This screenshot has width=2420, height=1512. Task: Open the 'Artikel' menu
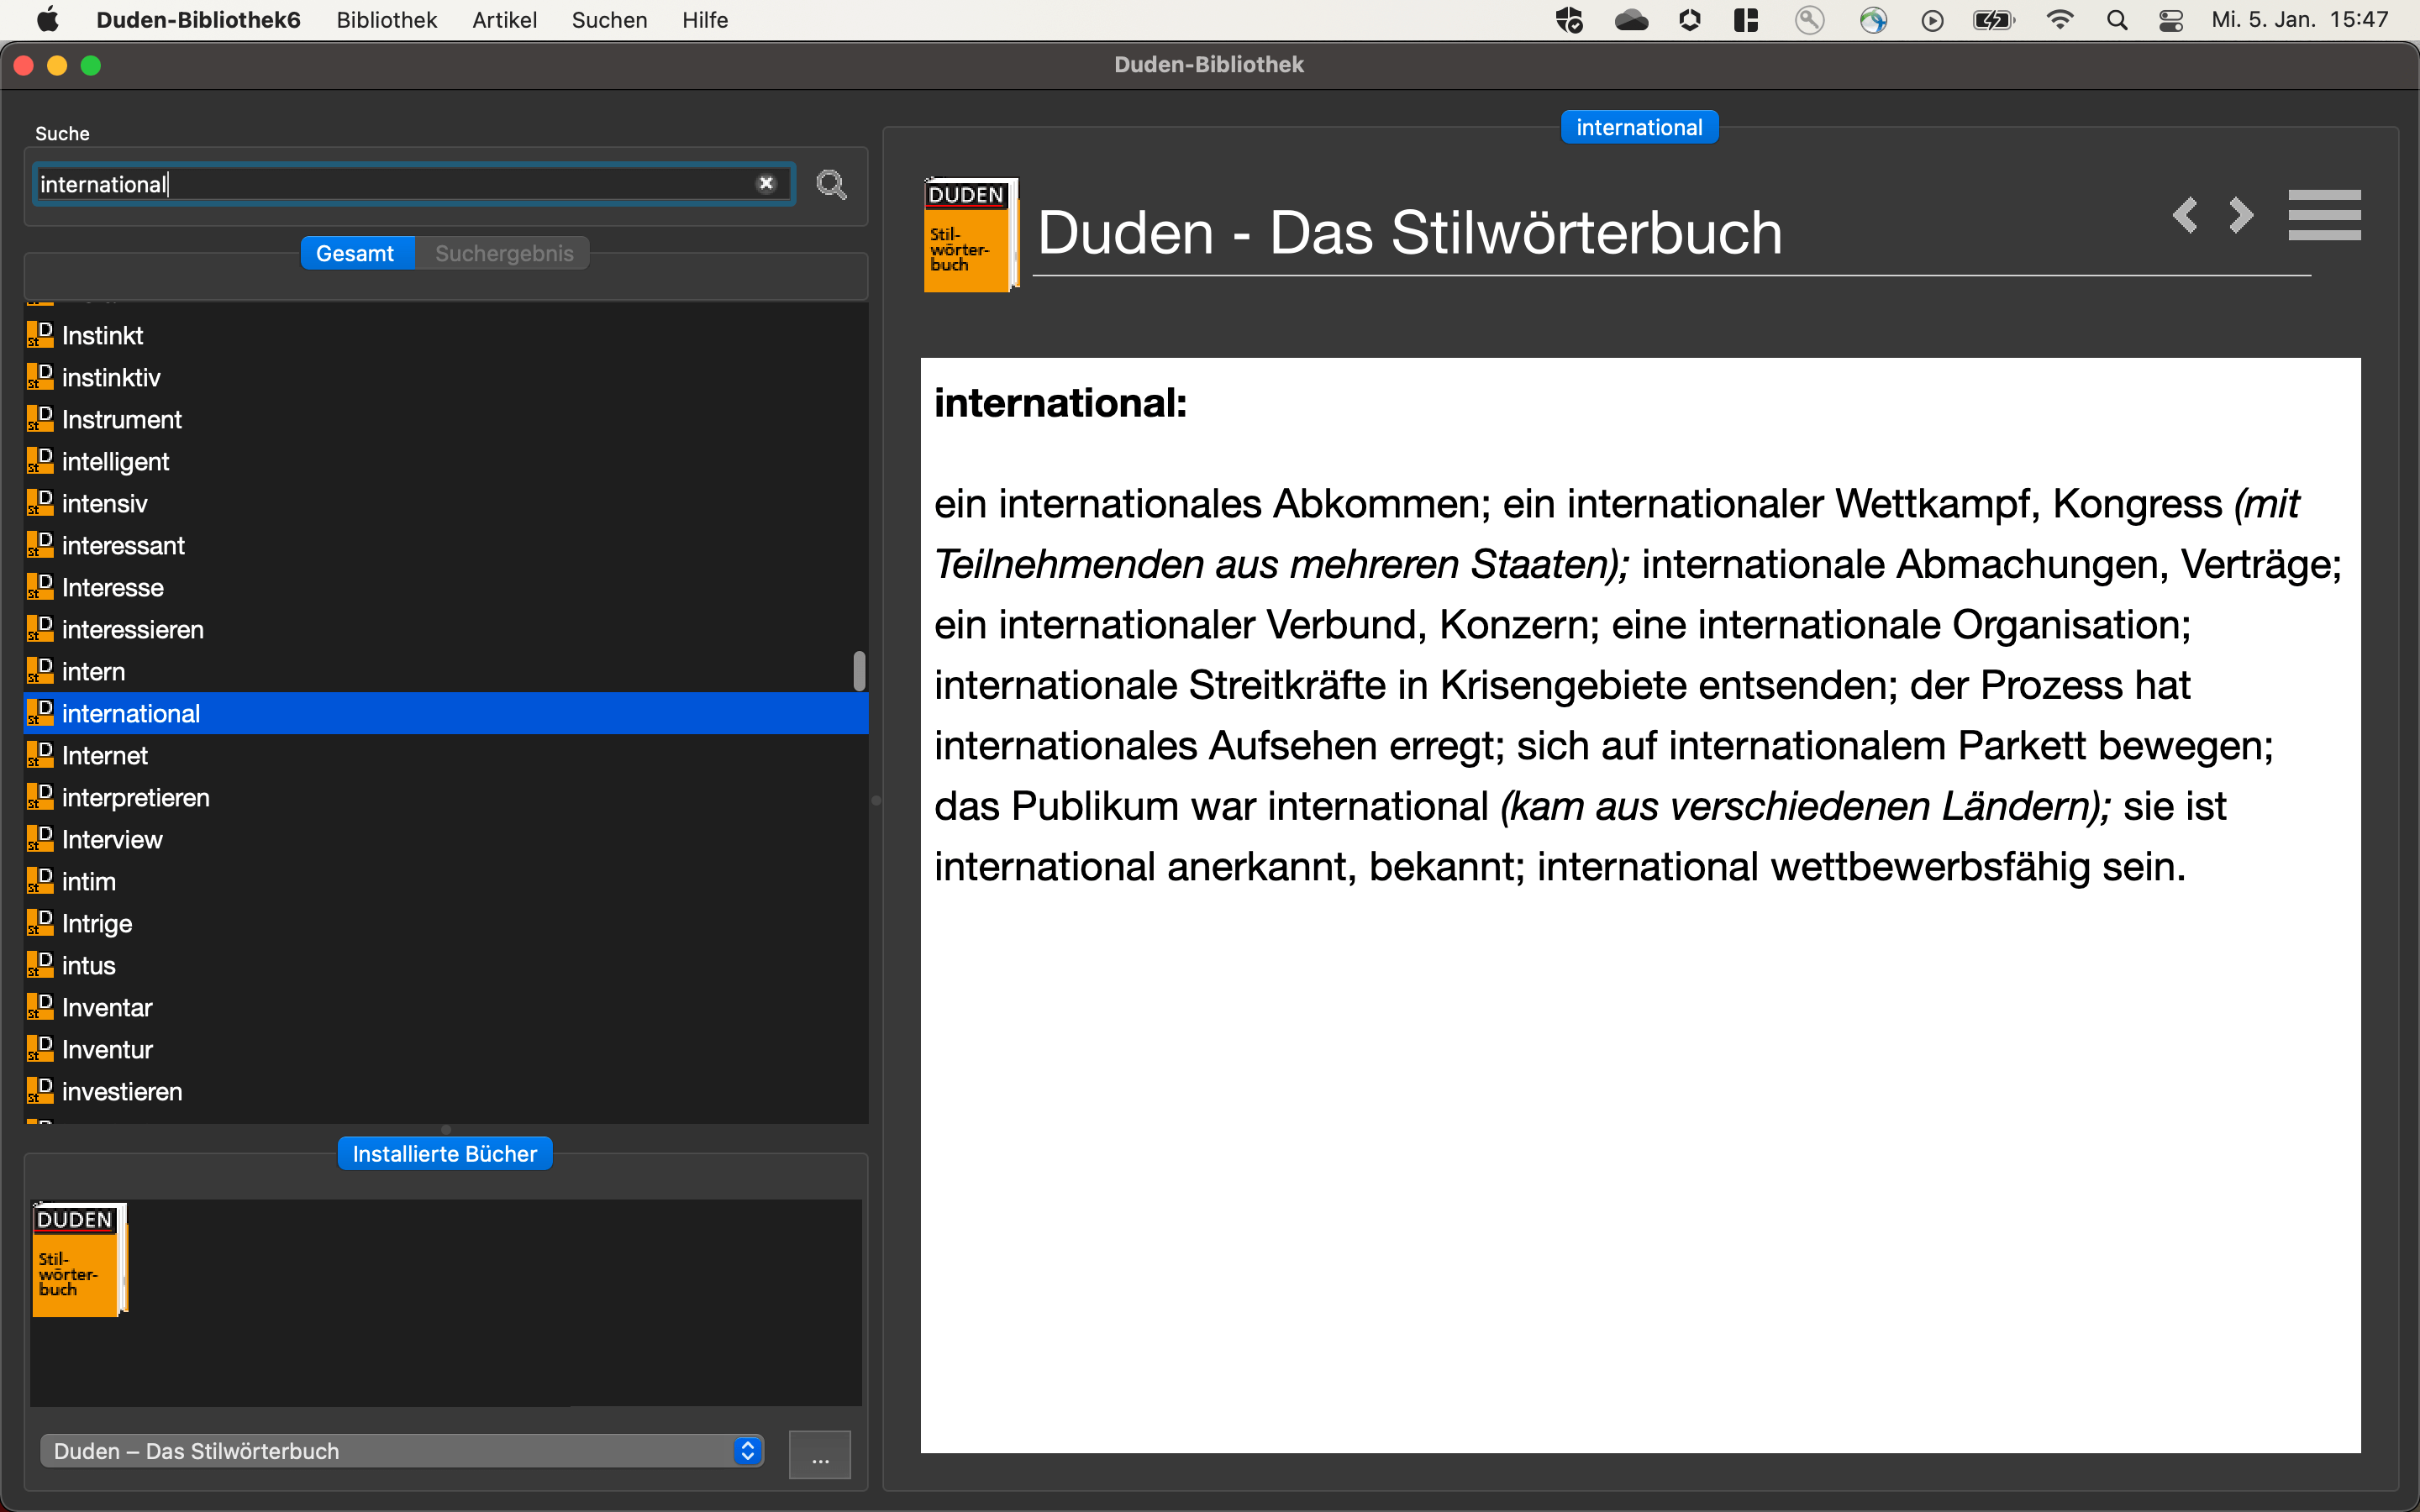[x=504, y=20]
